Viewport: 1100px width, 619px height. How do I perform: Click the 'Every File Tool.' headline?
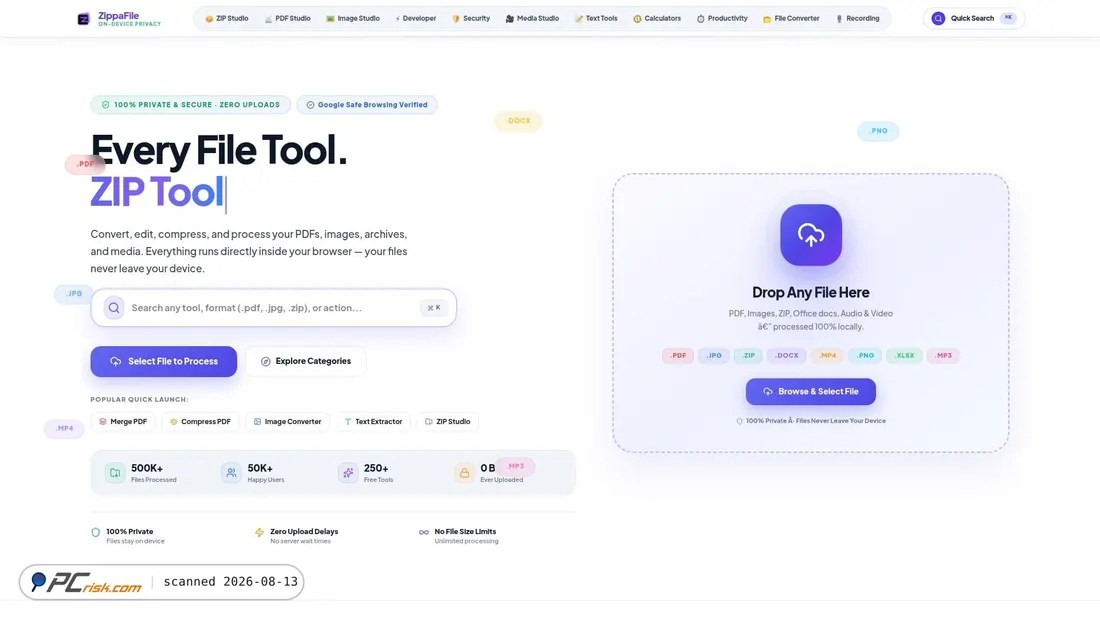point(219,150)
